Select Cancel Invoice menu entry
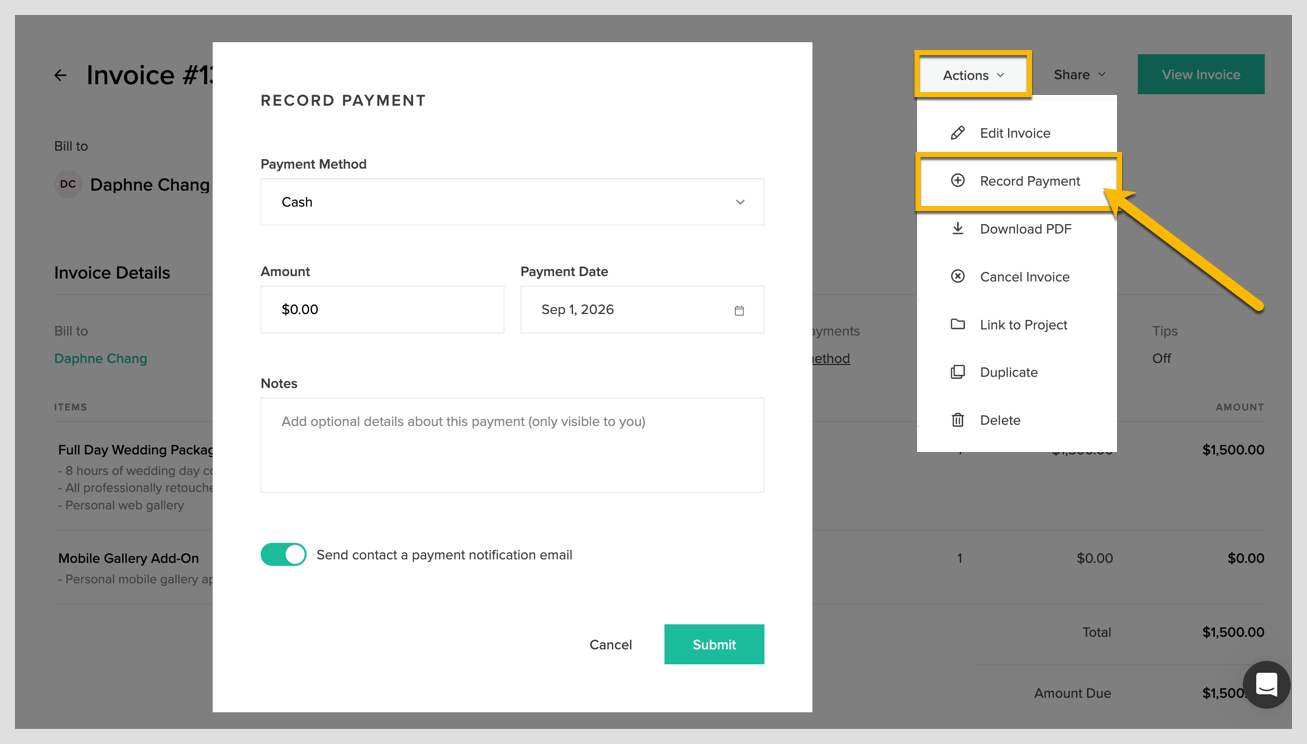This screenshot has width=1307, height=744. coord(1016,277)
